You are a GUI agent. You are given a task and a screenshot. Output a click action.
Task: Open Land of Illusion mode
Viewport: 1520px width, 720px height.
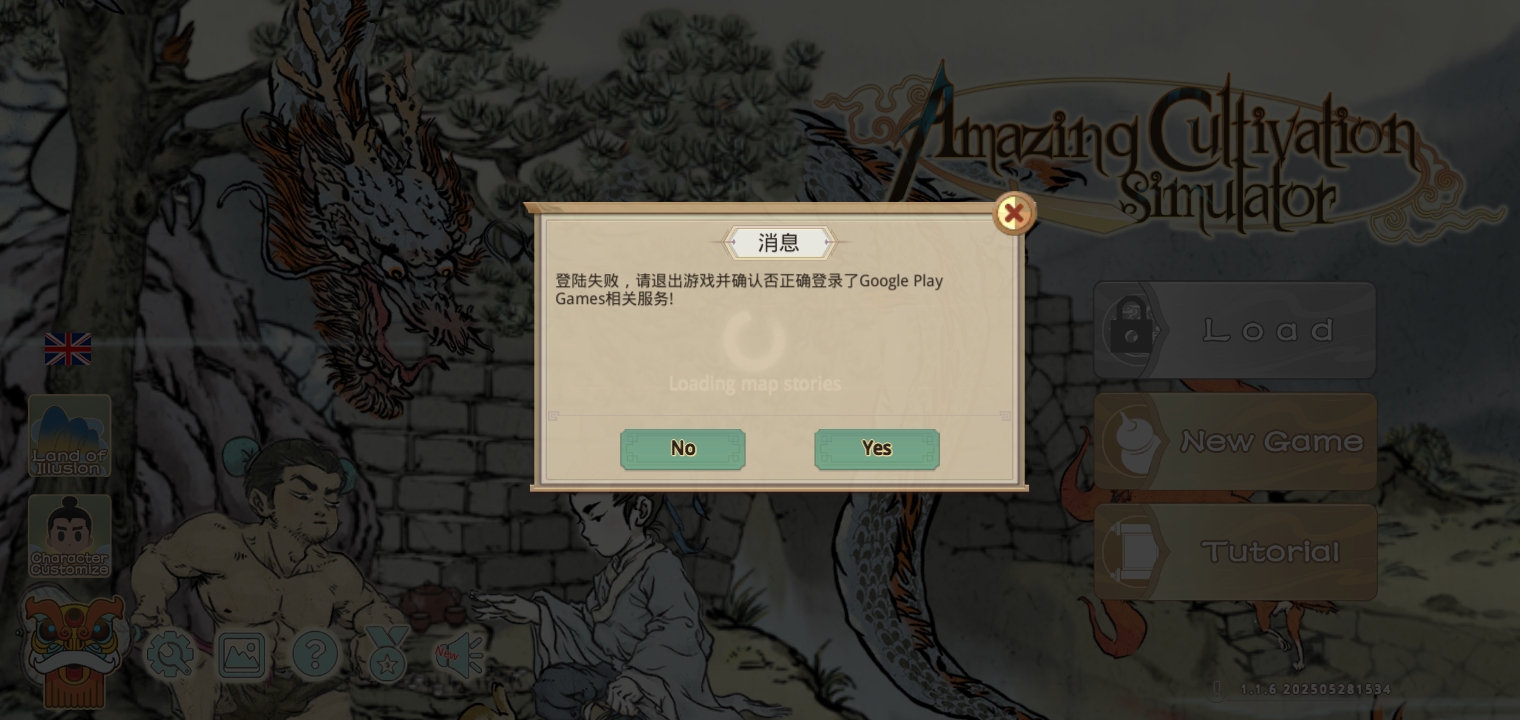(x=70, y=436)
